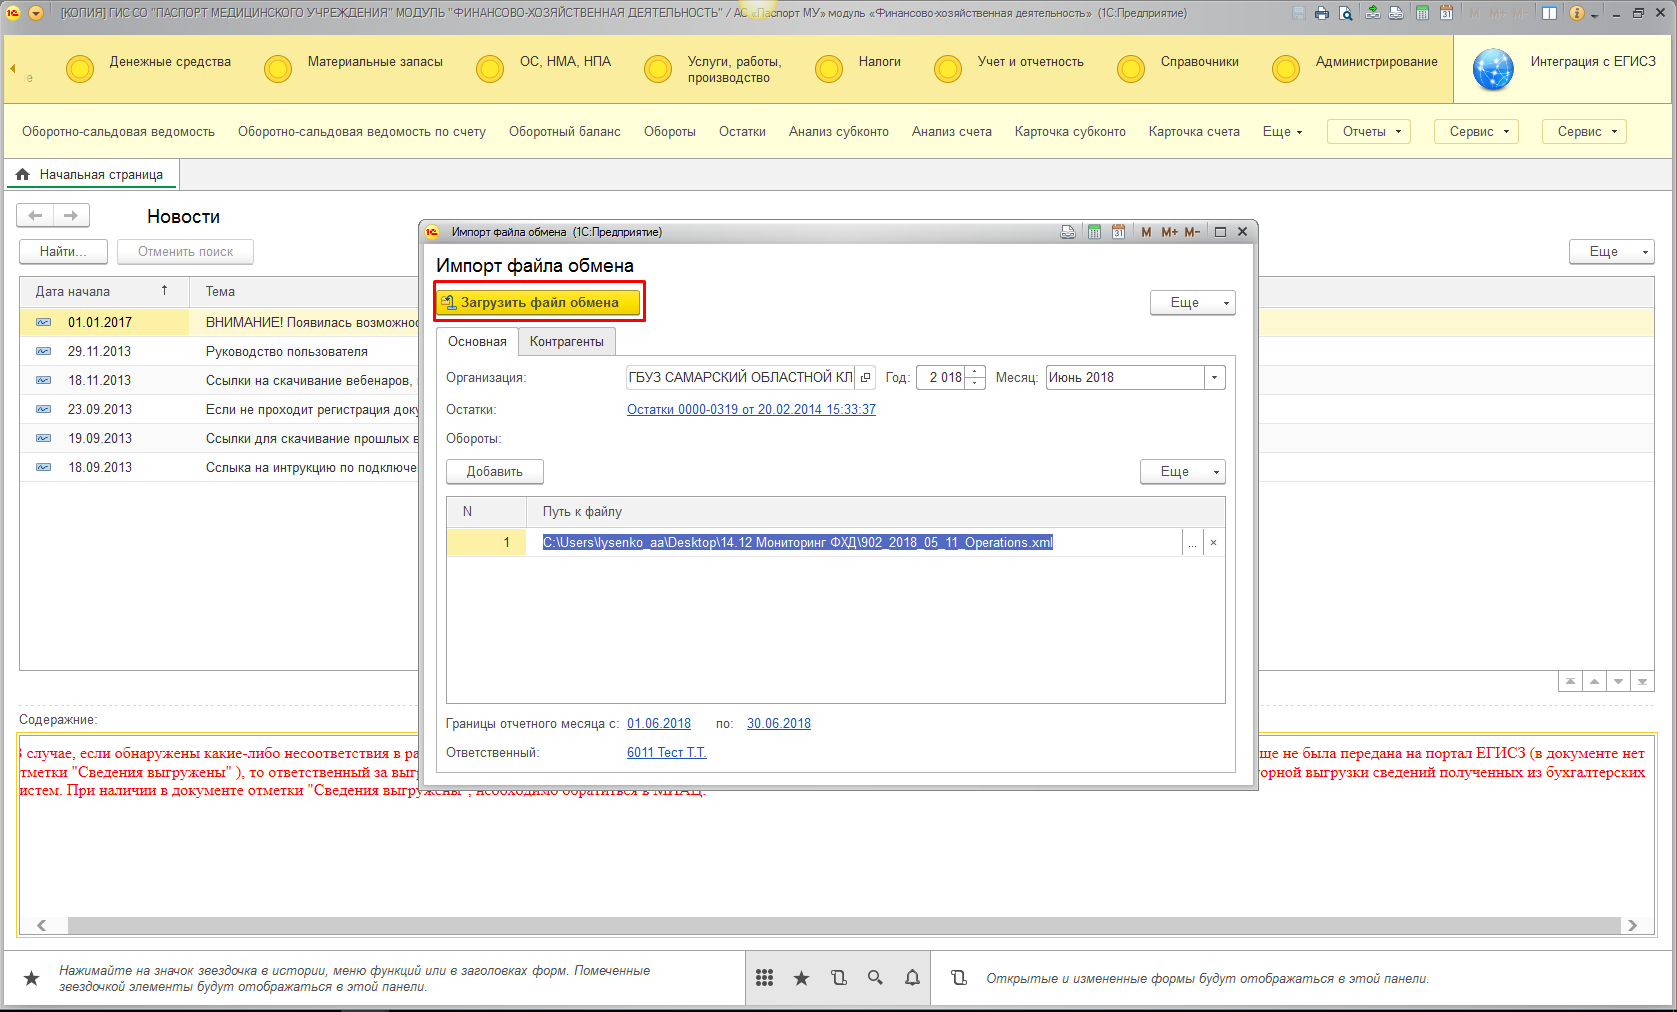Click the notifications bell icon
1677x1012 pixels.
tap(912, 978)
